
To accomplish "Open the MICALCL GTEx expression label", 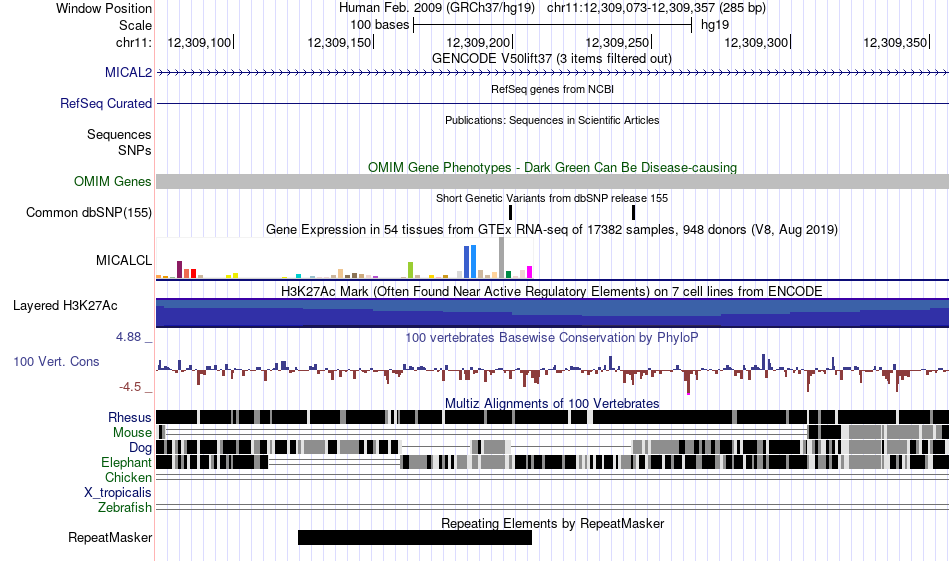I will click(x=124, y=261).
